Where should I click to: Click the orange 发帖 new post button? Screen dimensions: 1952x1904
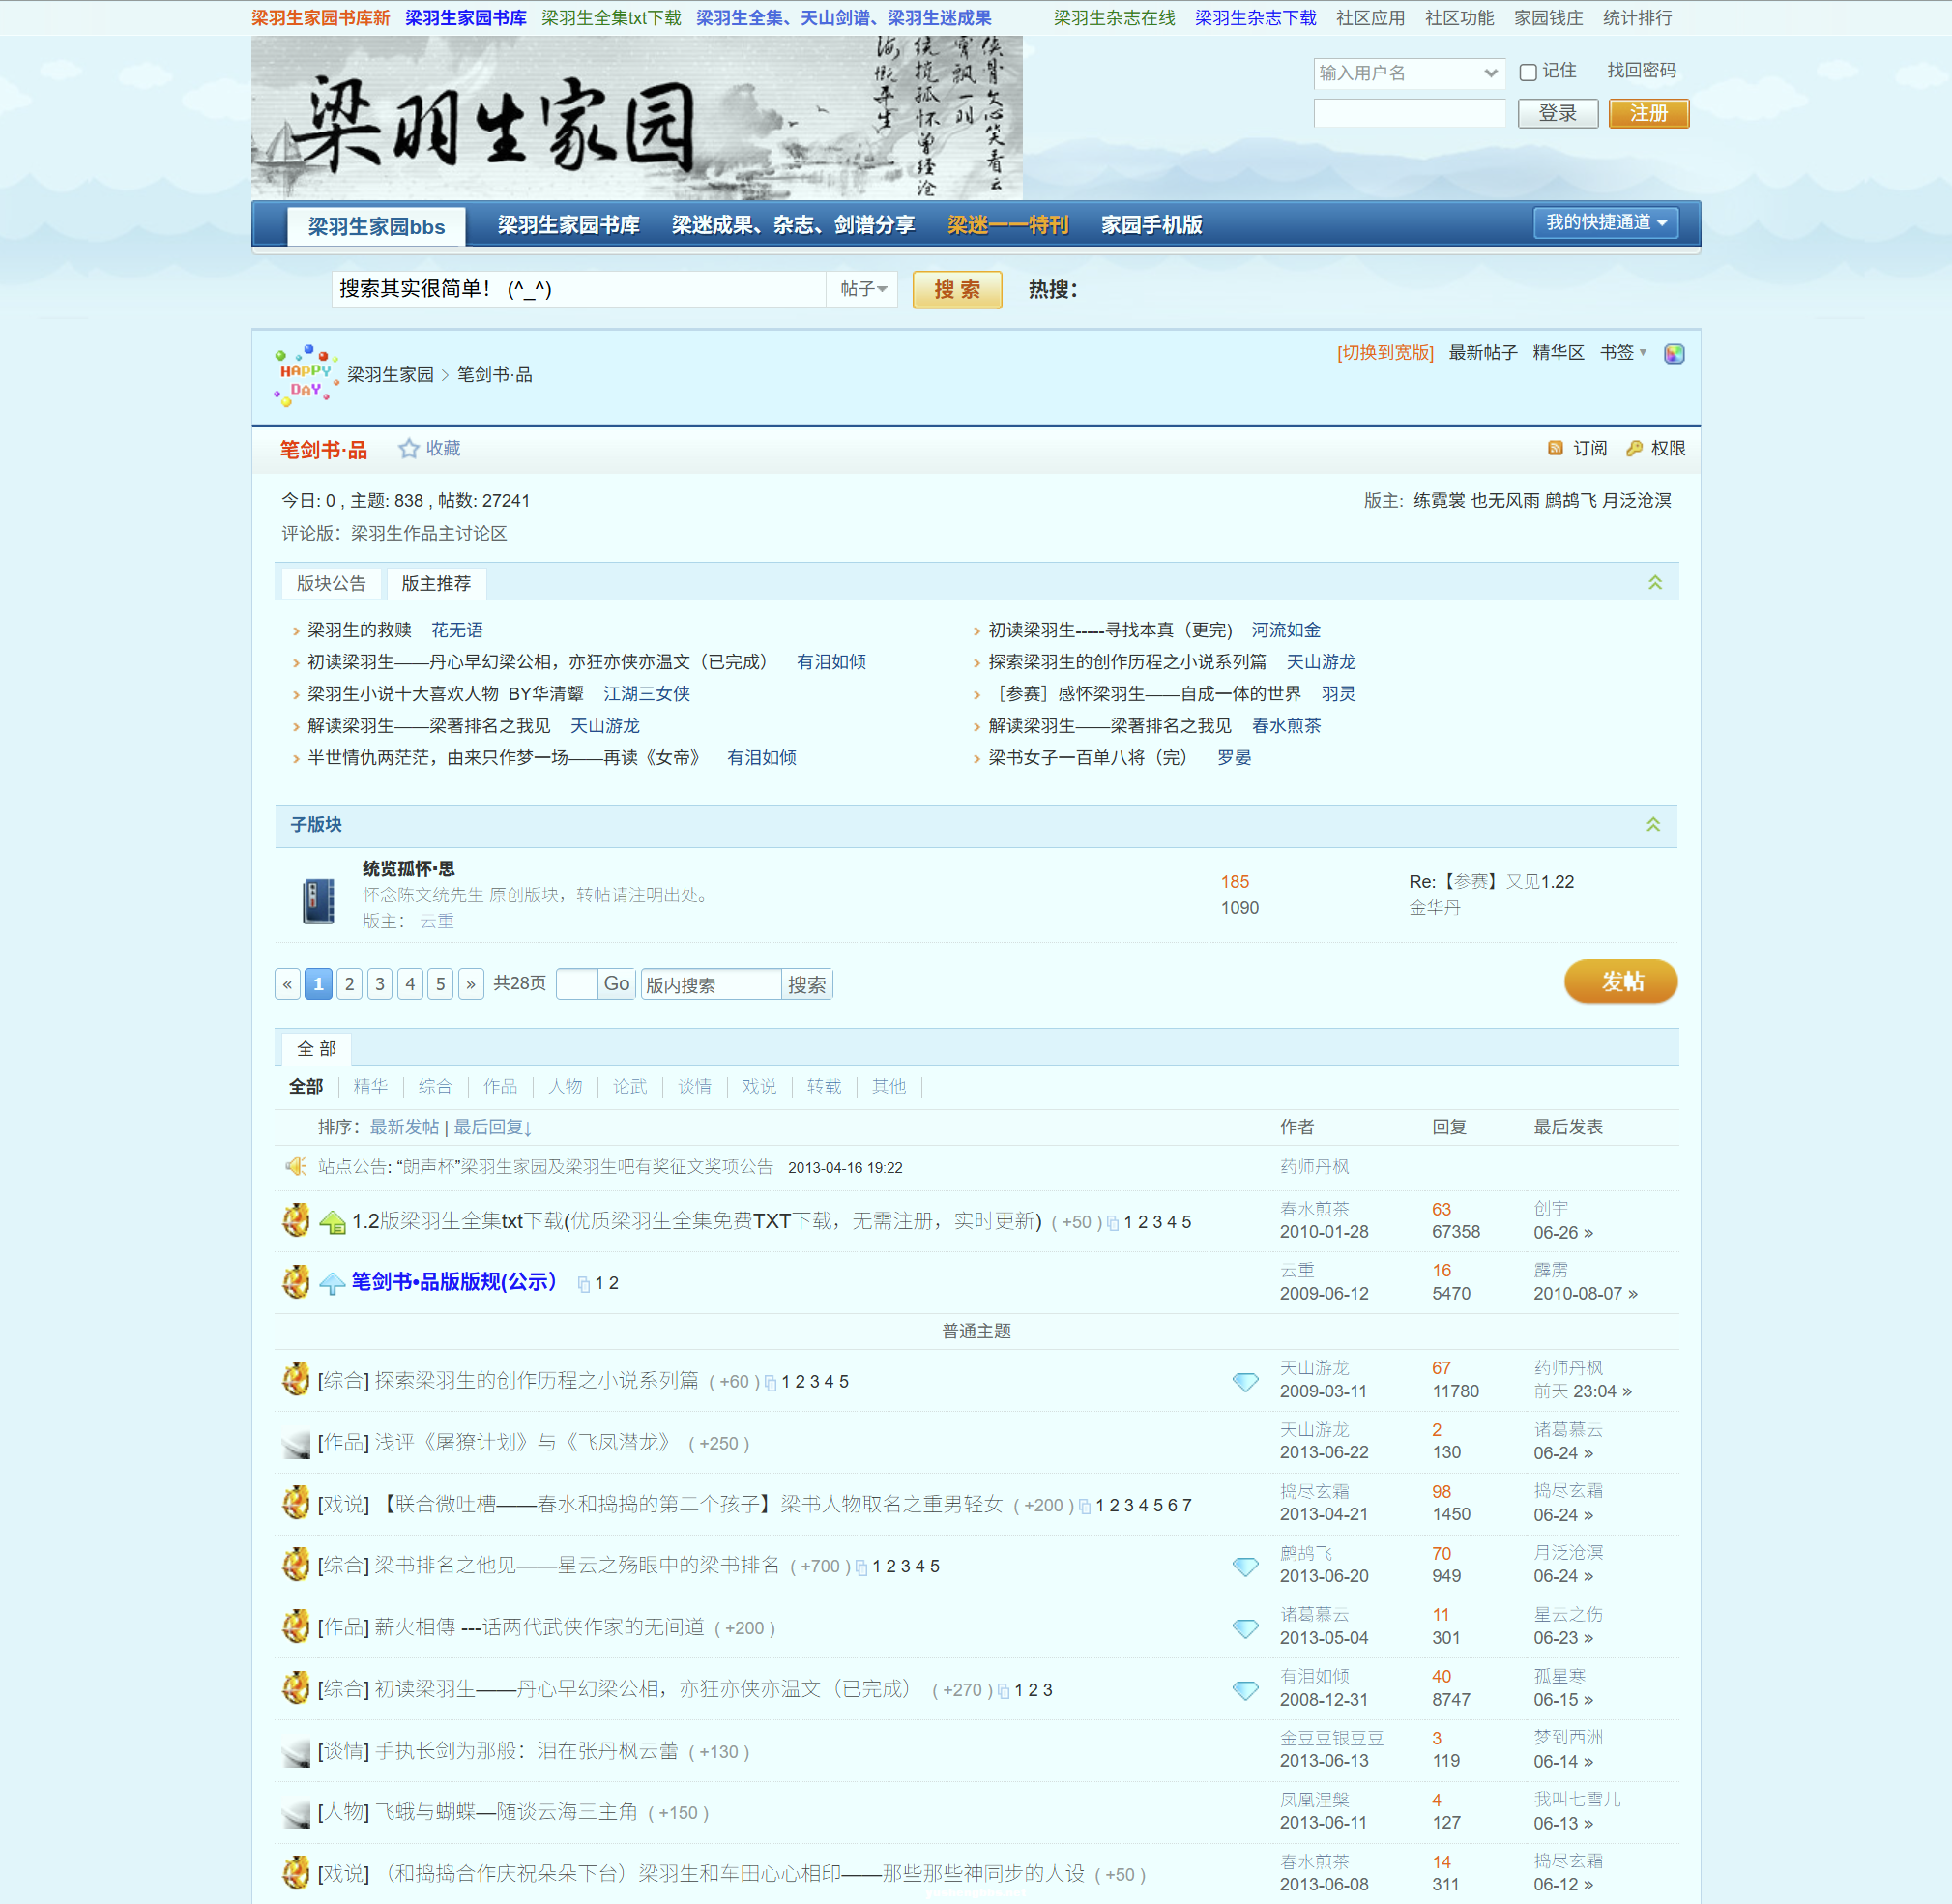click(1620, 982)
